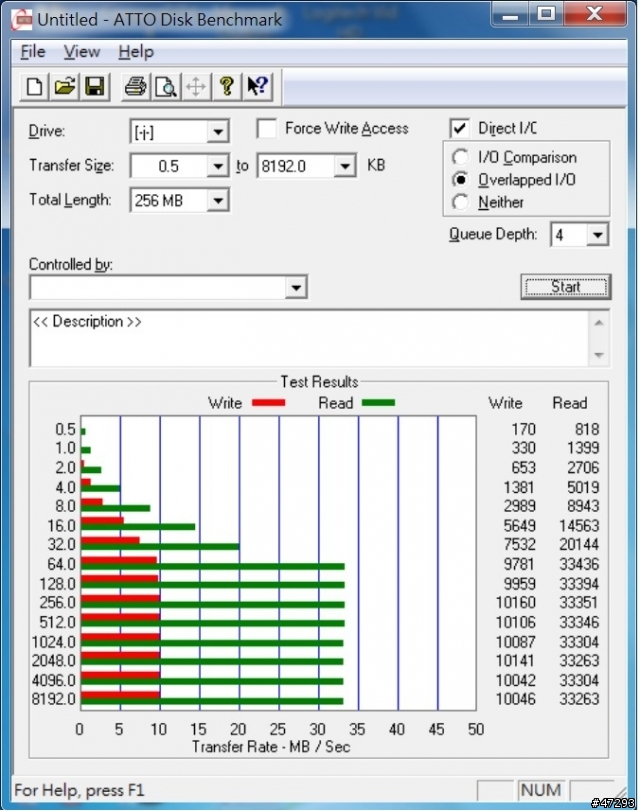Choose the Neither radio button
Image resolution: width=640 pixels, height=811 pixels.
[x=460, y=202]
